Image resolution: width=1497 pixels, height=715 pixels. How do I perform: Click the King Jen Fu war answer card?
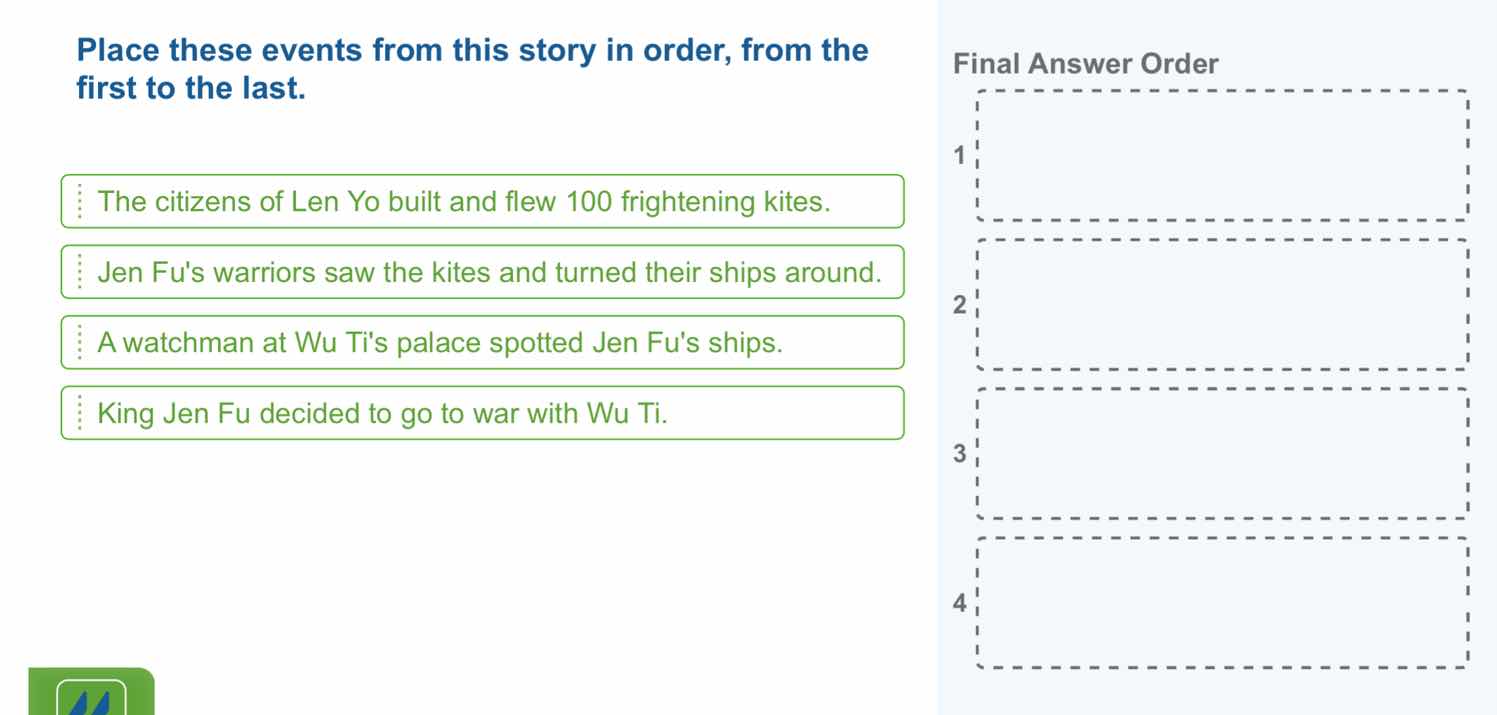tap(483, 412)
